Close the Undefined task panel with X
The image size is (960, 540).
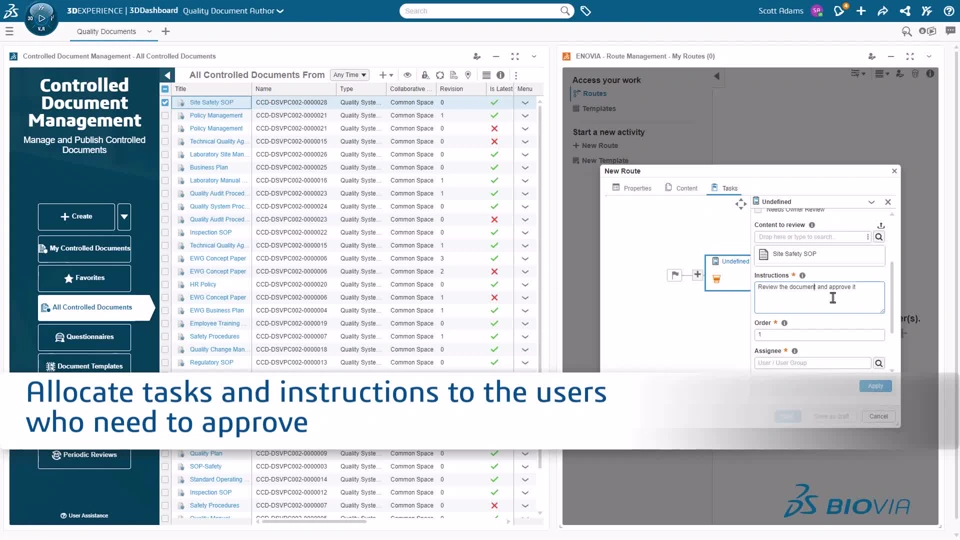point(888,202)
